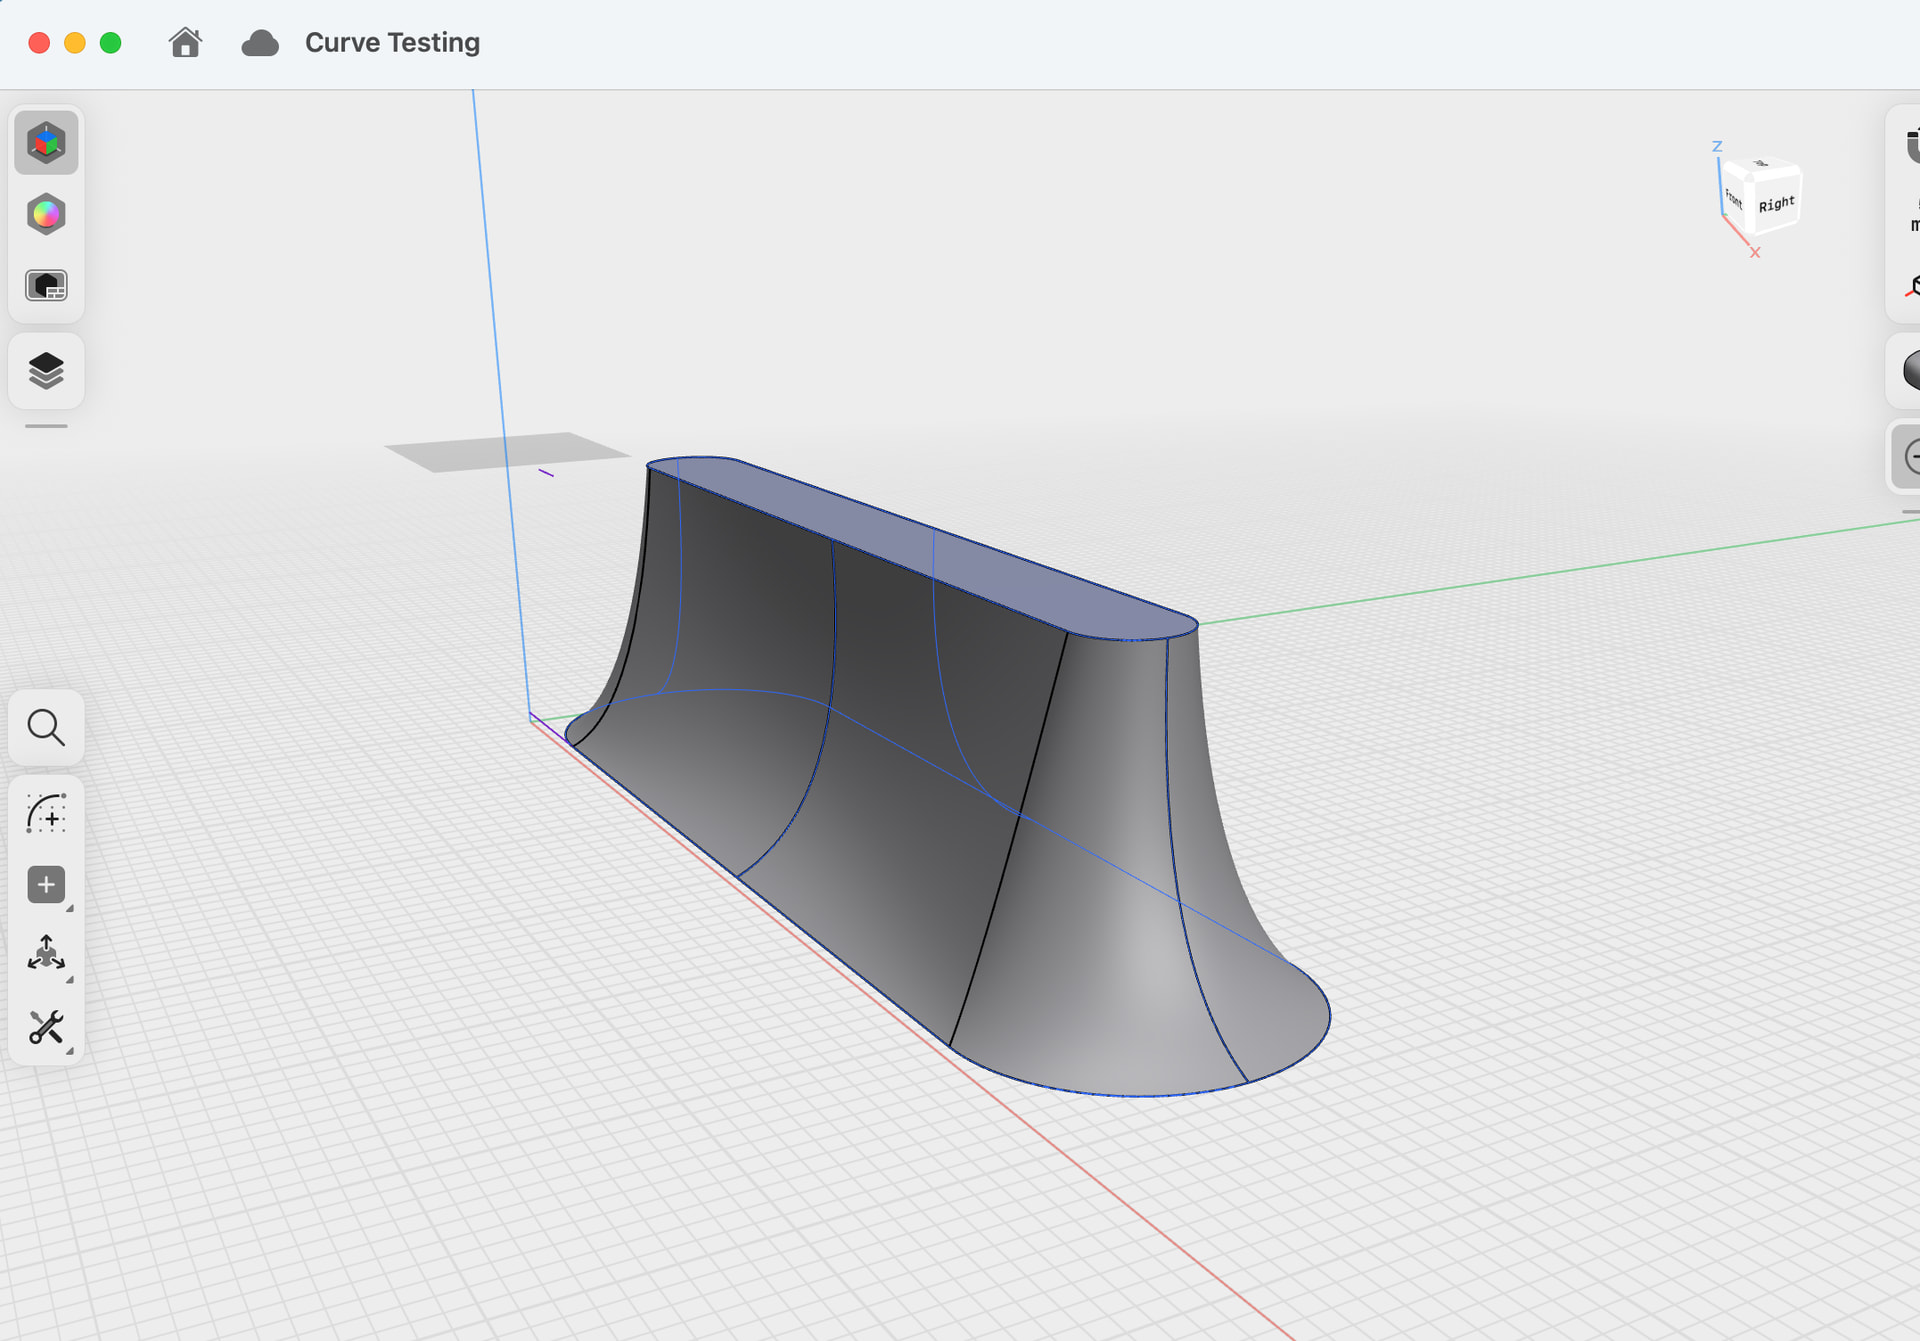This screenshot has width=1920, height=1341.
Task: Click the minus zoom button at right edge
Action: (1911, 457)
